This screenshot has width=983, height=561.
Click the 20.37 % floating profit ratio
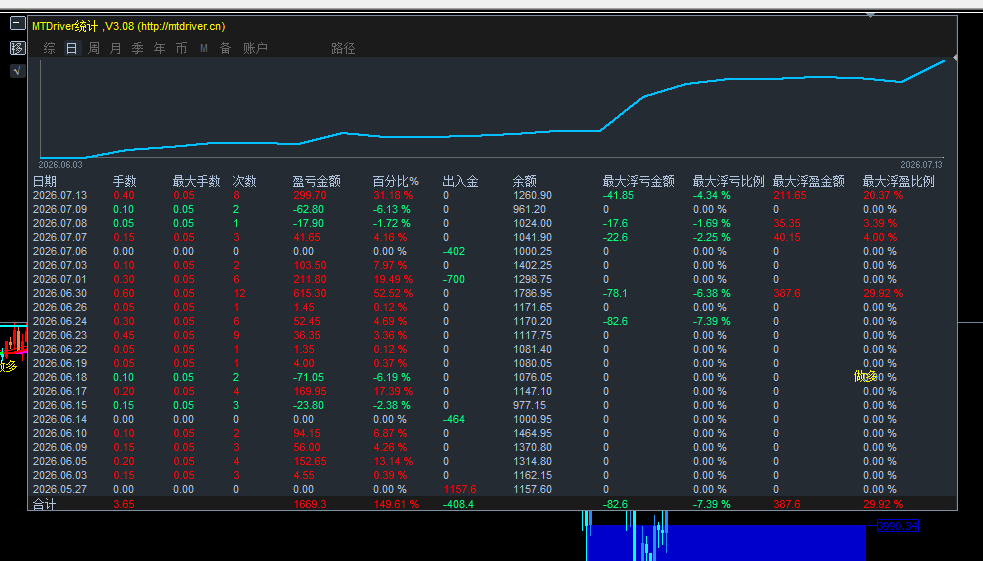click(883, 196)
